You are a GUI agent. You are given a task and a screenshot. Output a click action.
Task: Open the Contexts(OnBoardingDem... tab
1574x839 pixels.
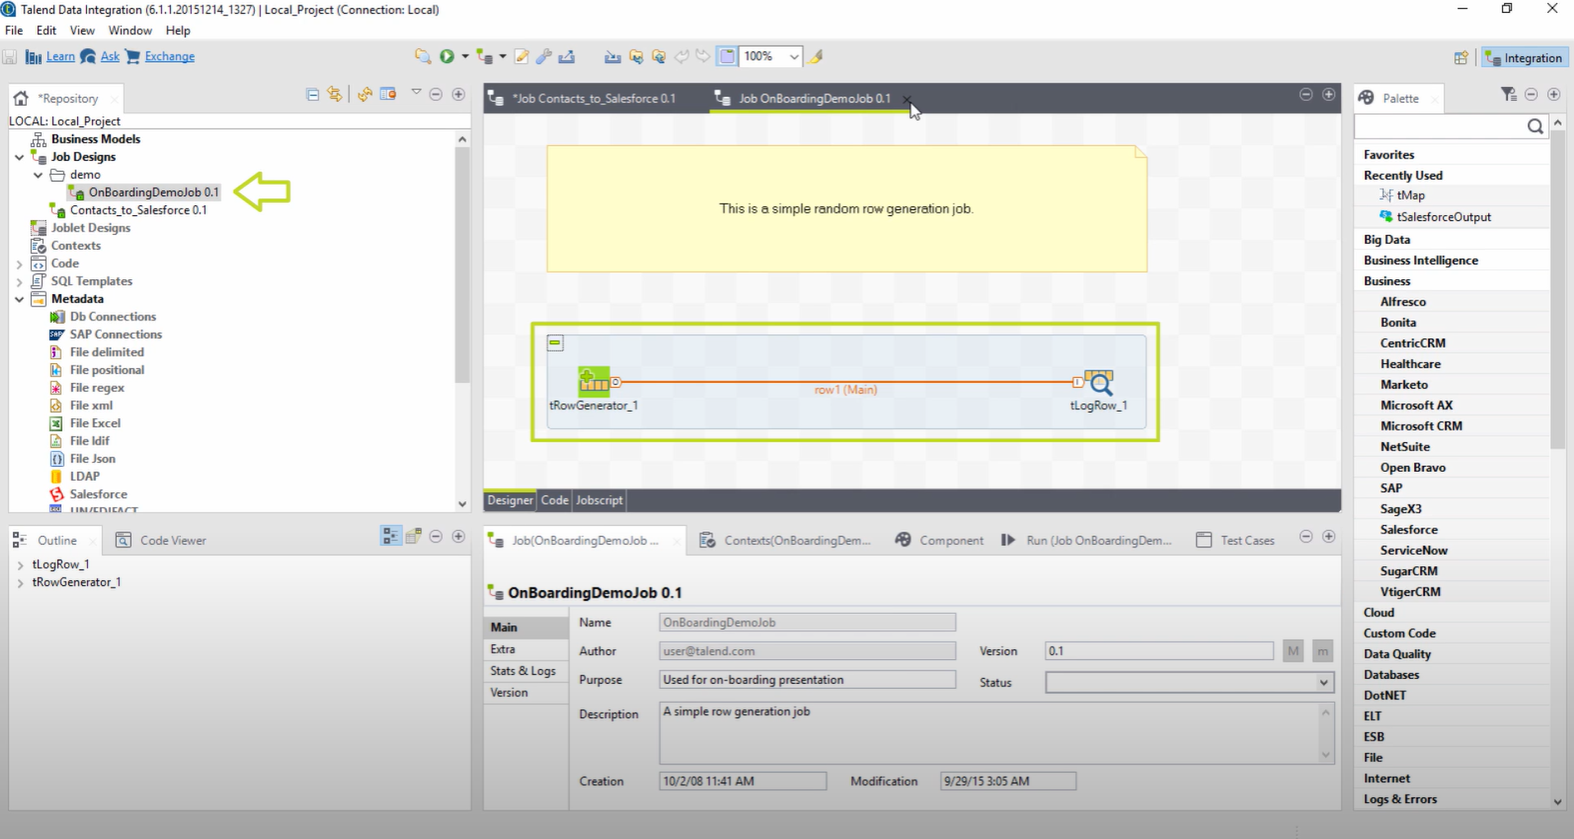785,540
